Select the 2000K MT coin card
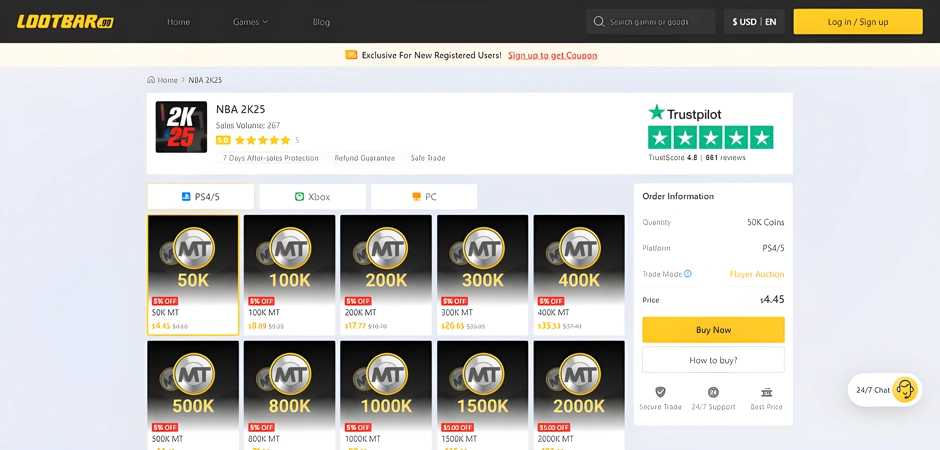This screenshot has height=450, width=940. [579, 395]
